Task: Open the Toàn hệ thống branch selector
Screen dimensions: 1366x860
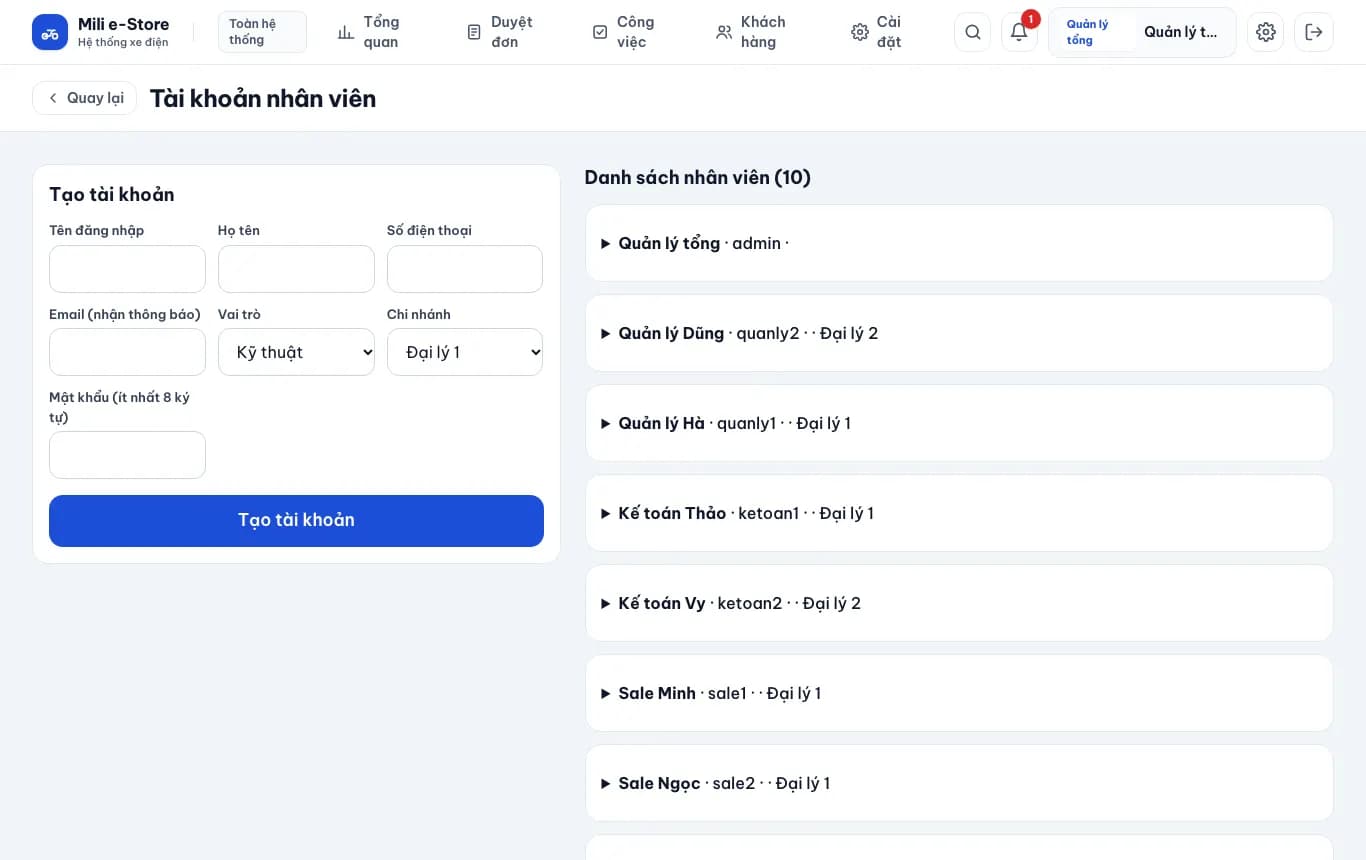Action: [x=262, y=32]
